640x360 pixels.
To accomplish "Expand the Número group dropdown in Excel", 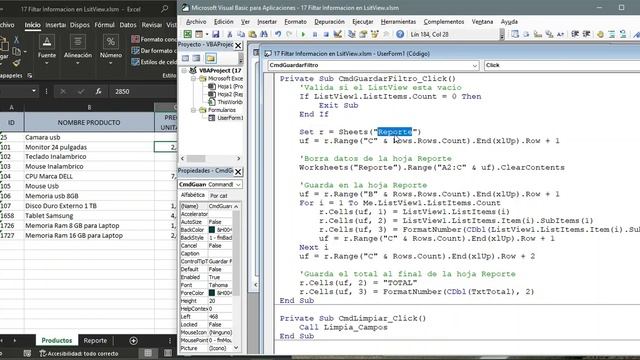I will (111, 63).
